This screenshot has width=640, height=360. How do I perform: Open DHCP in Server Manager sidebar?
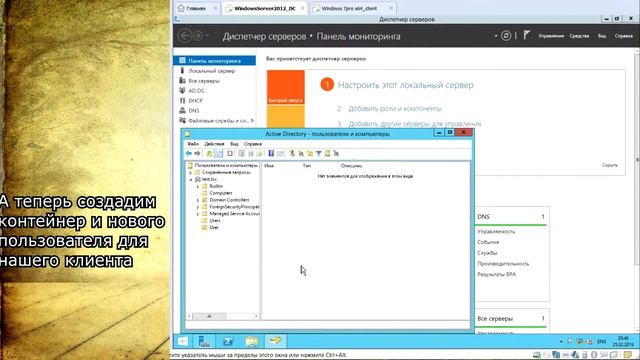click(x=196, y=101)
